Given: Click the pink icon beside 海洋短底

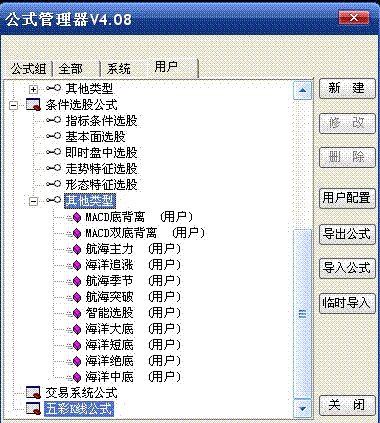Looking at the screenshot, I should [77, 345].
